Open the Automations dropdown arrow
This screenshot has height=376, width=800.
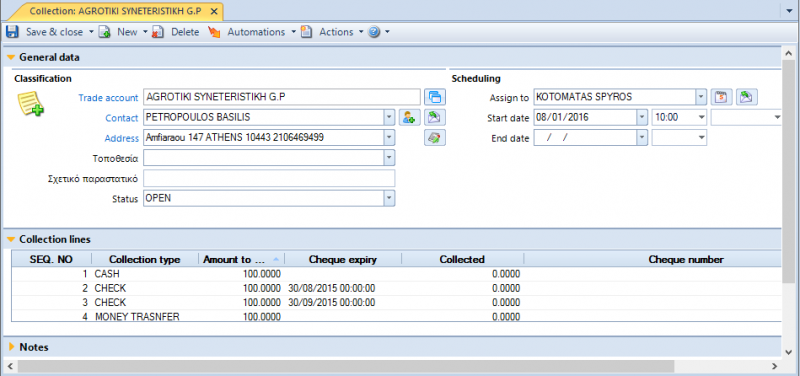293,32
